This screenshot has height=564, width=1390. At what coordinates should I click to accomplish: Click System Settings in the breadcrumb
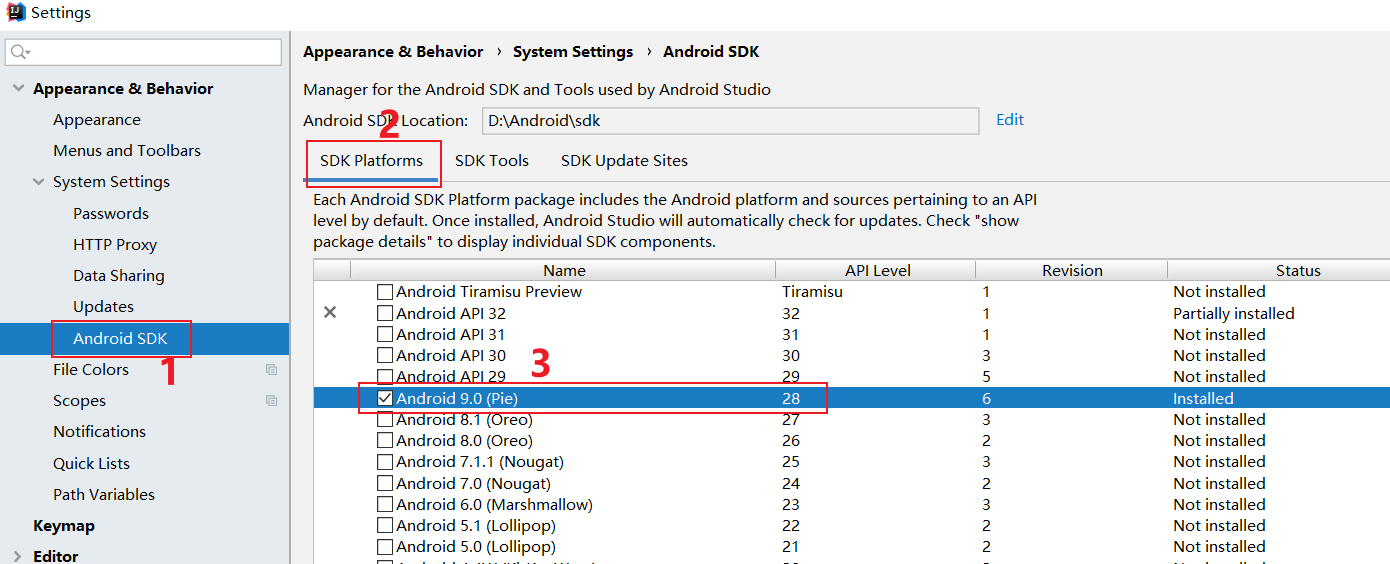click(573, 52)
